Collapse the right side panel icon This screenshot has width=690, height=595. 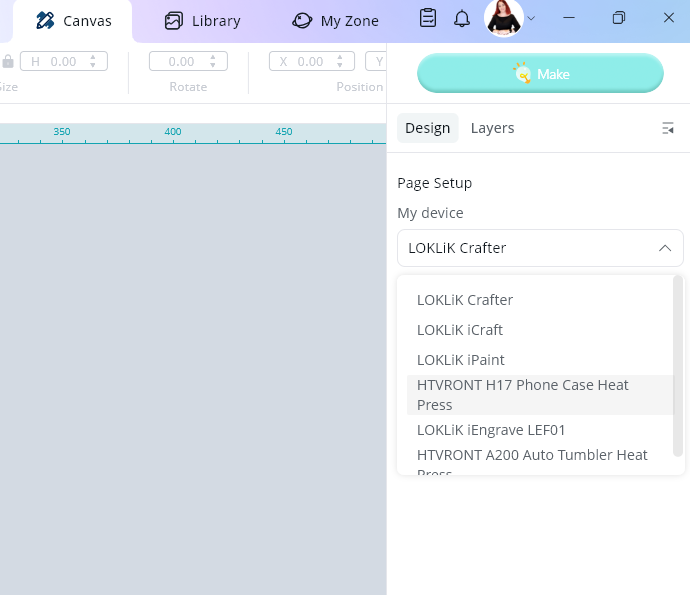(x=668, y=128)
